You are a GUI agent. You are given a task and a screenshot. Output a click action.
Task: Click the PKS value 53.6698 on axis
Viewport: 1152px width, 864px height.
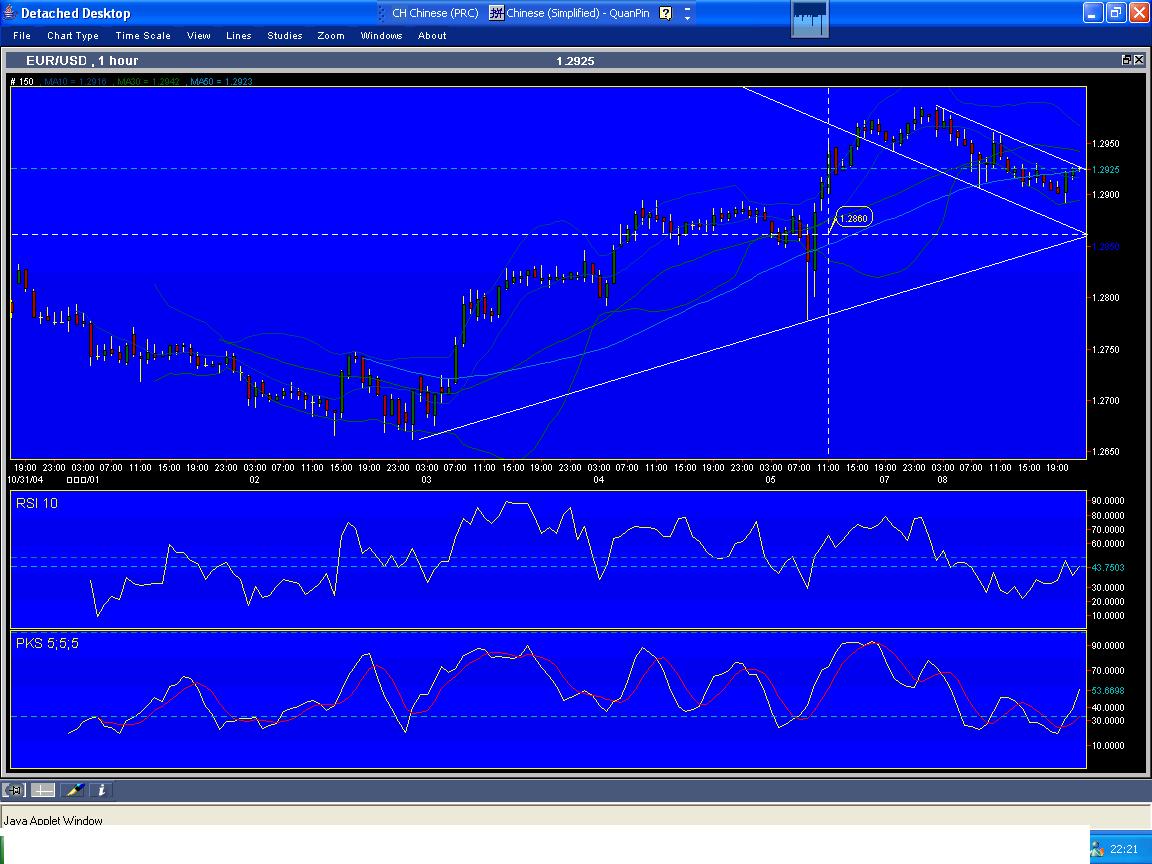coord(1108,691)
